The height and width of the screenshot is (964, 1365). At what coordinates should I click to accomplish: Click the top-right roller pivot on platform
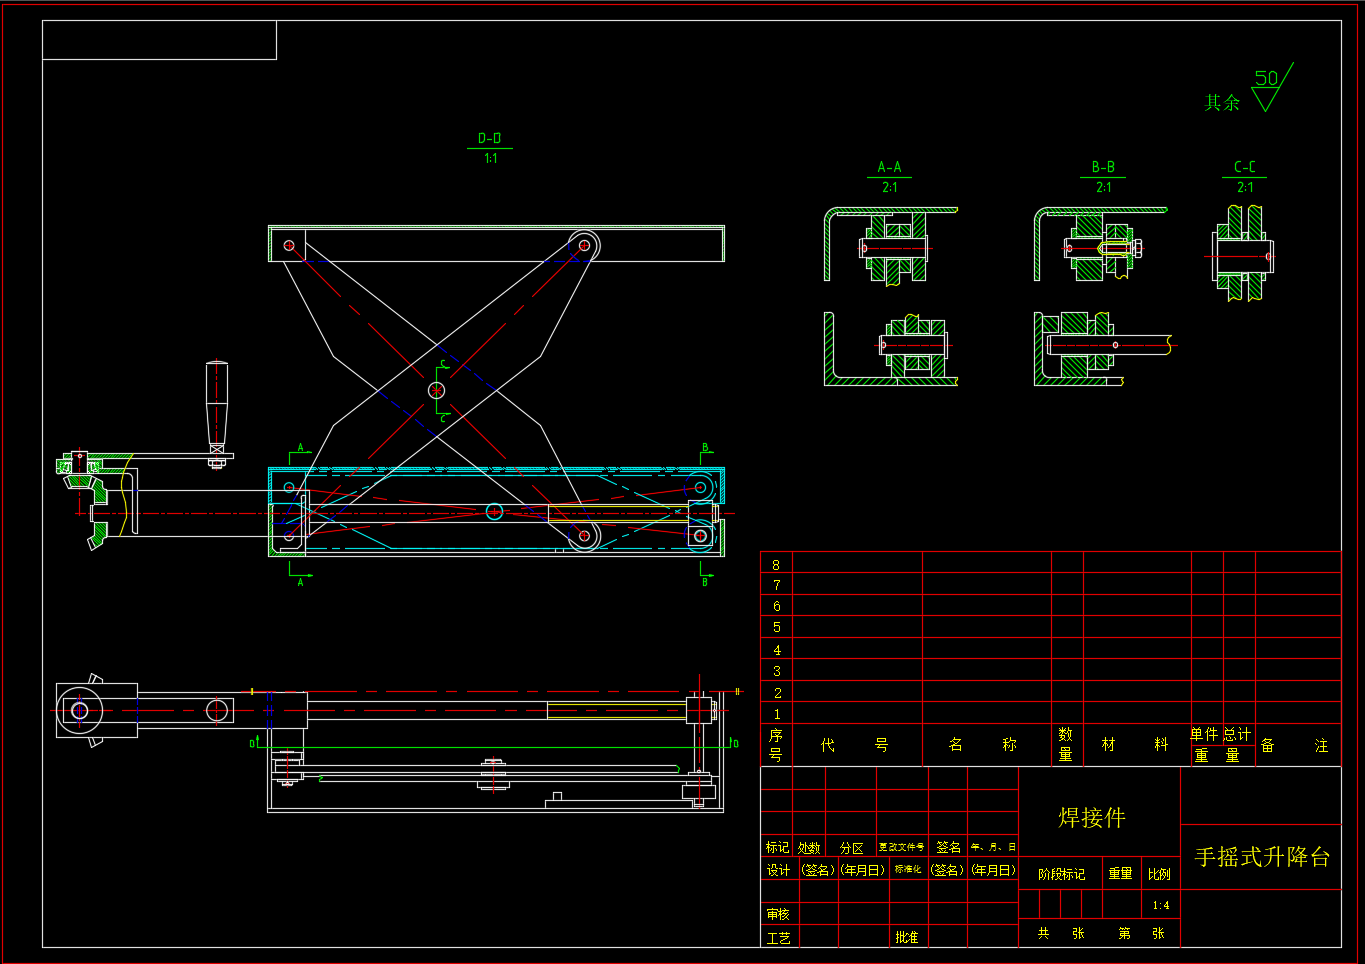(584, 245)
